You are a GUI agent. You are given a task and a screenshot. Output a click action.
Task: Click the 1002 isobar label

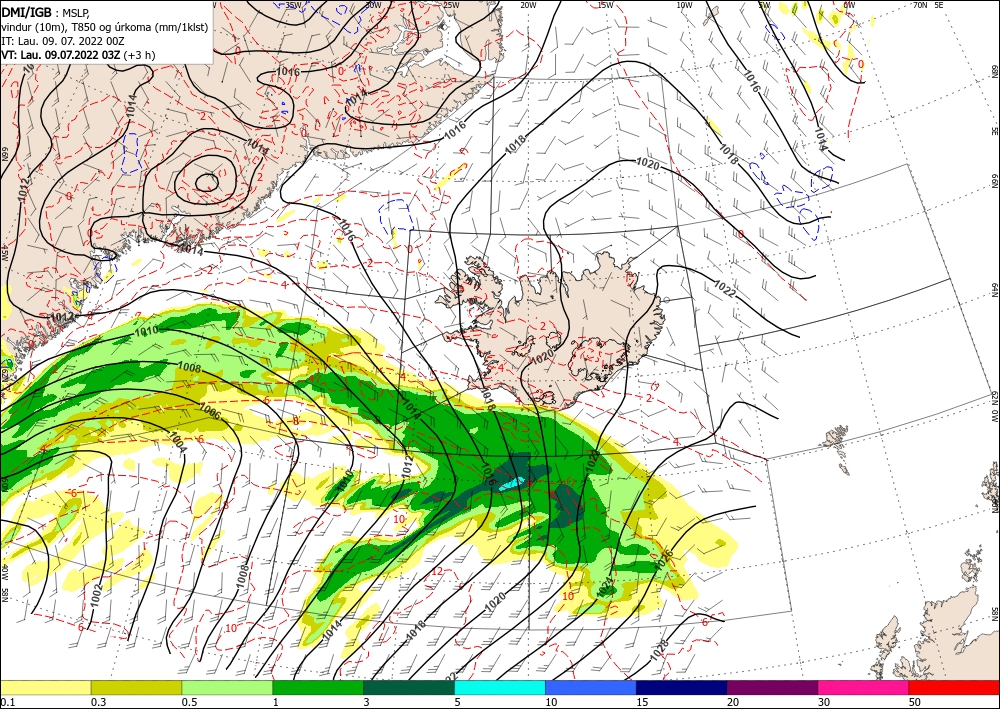(x=96, y=596)
